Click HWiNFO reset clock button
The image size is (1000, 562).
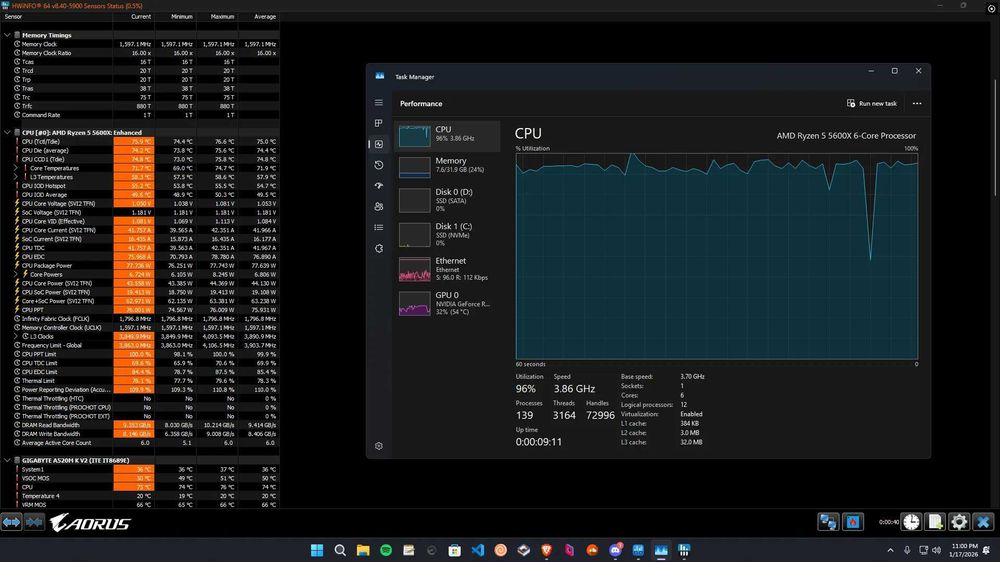(x=911, y=522)
